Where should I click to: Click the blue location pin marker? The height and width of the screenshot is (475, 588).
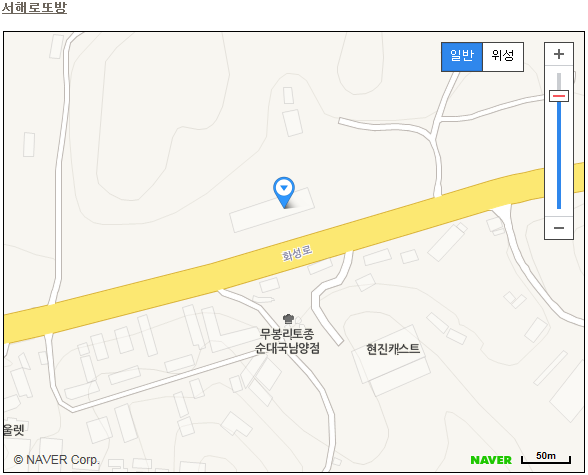[284, 192]
